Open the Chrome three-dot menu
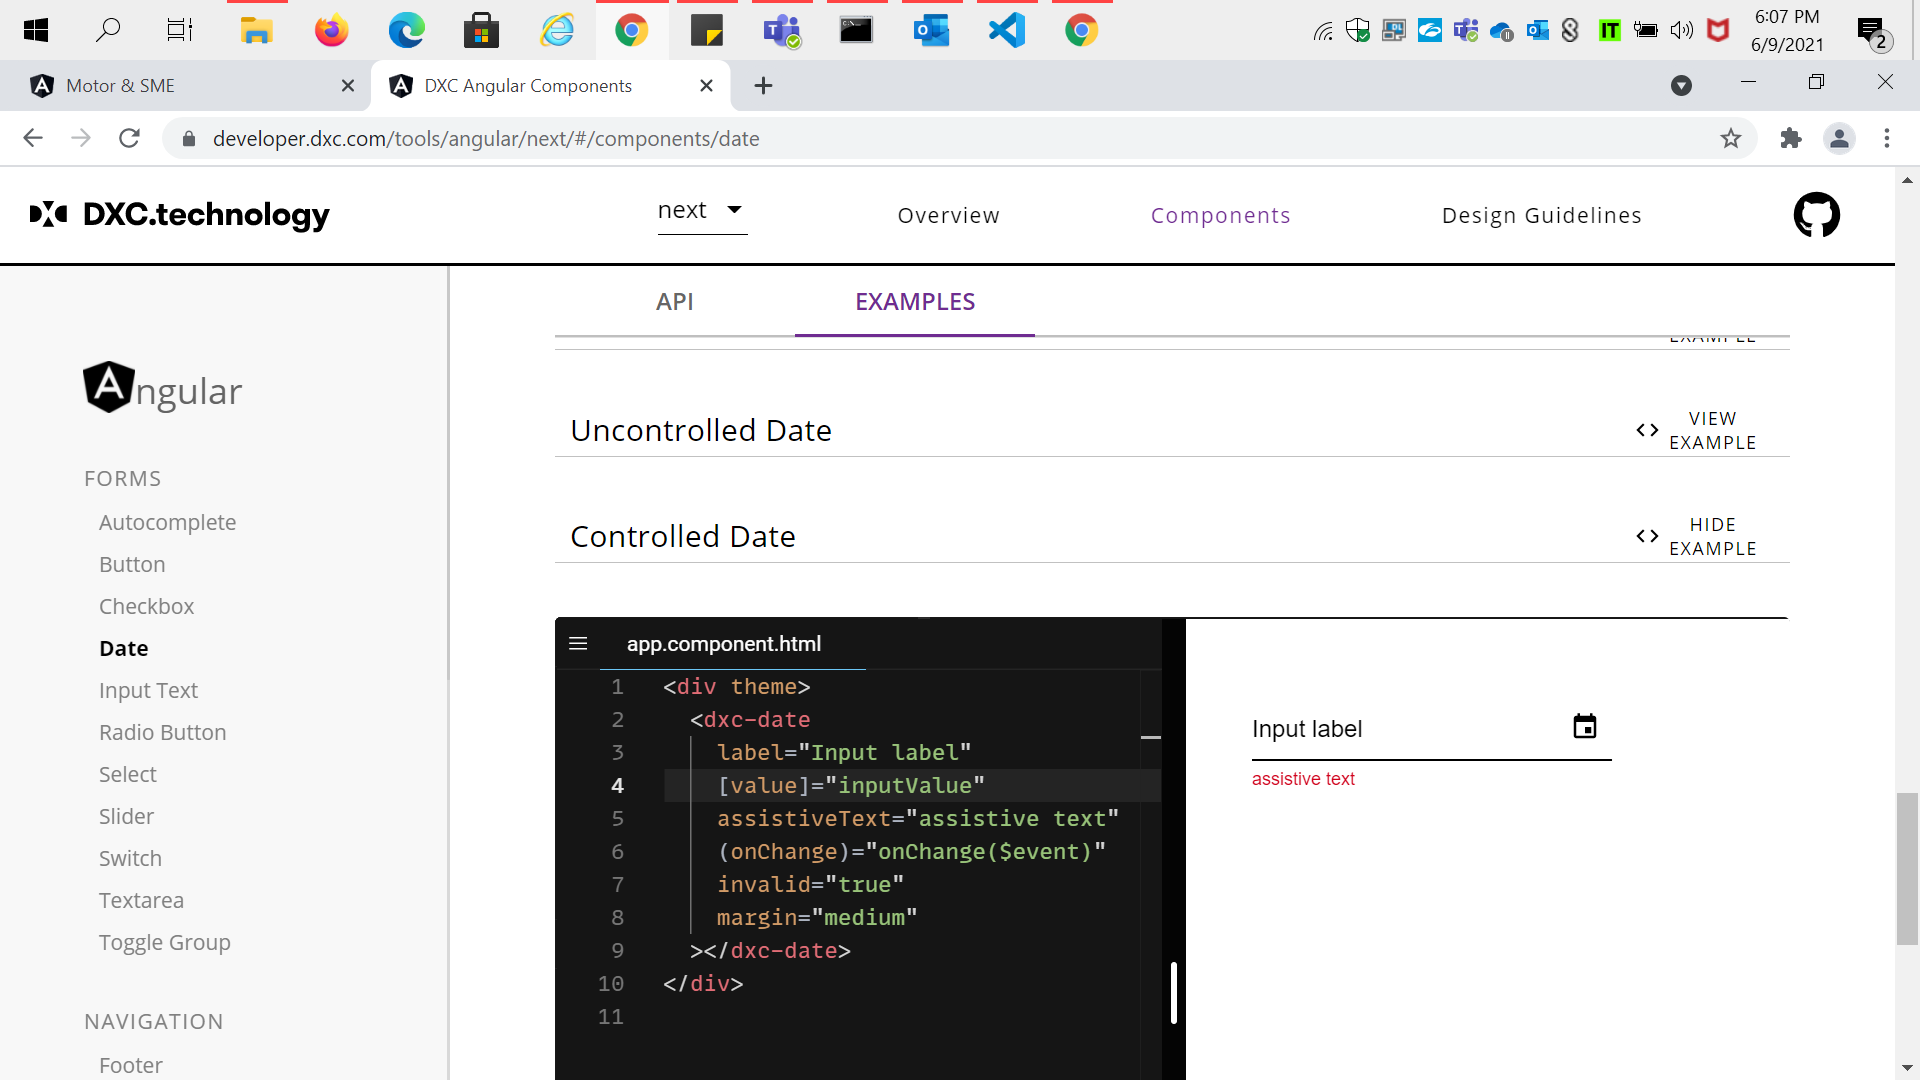1920x1080 pixels. tap(1887, 139)
